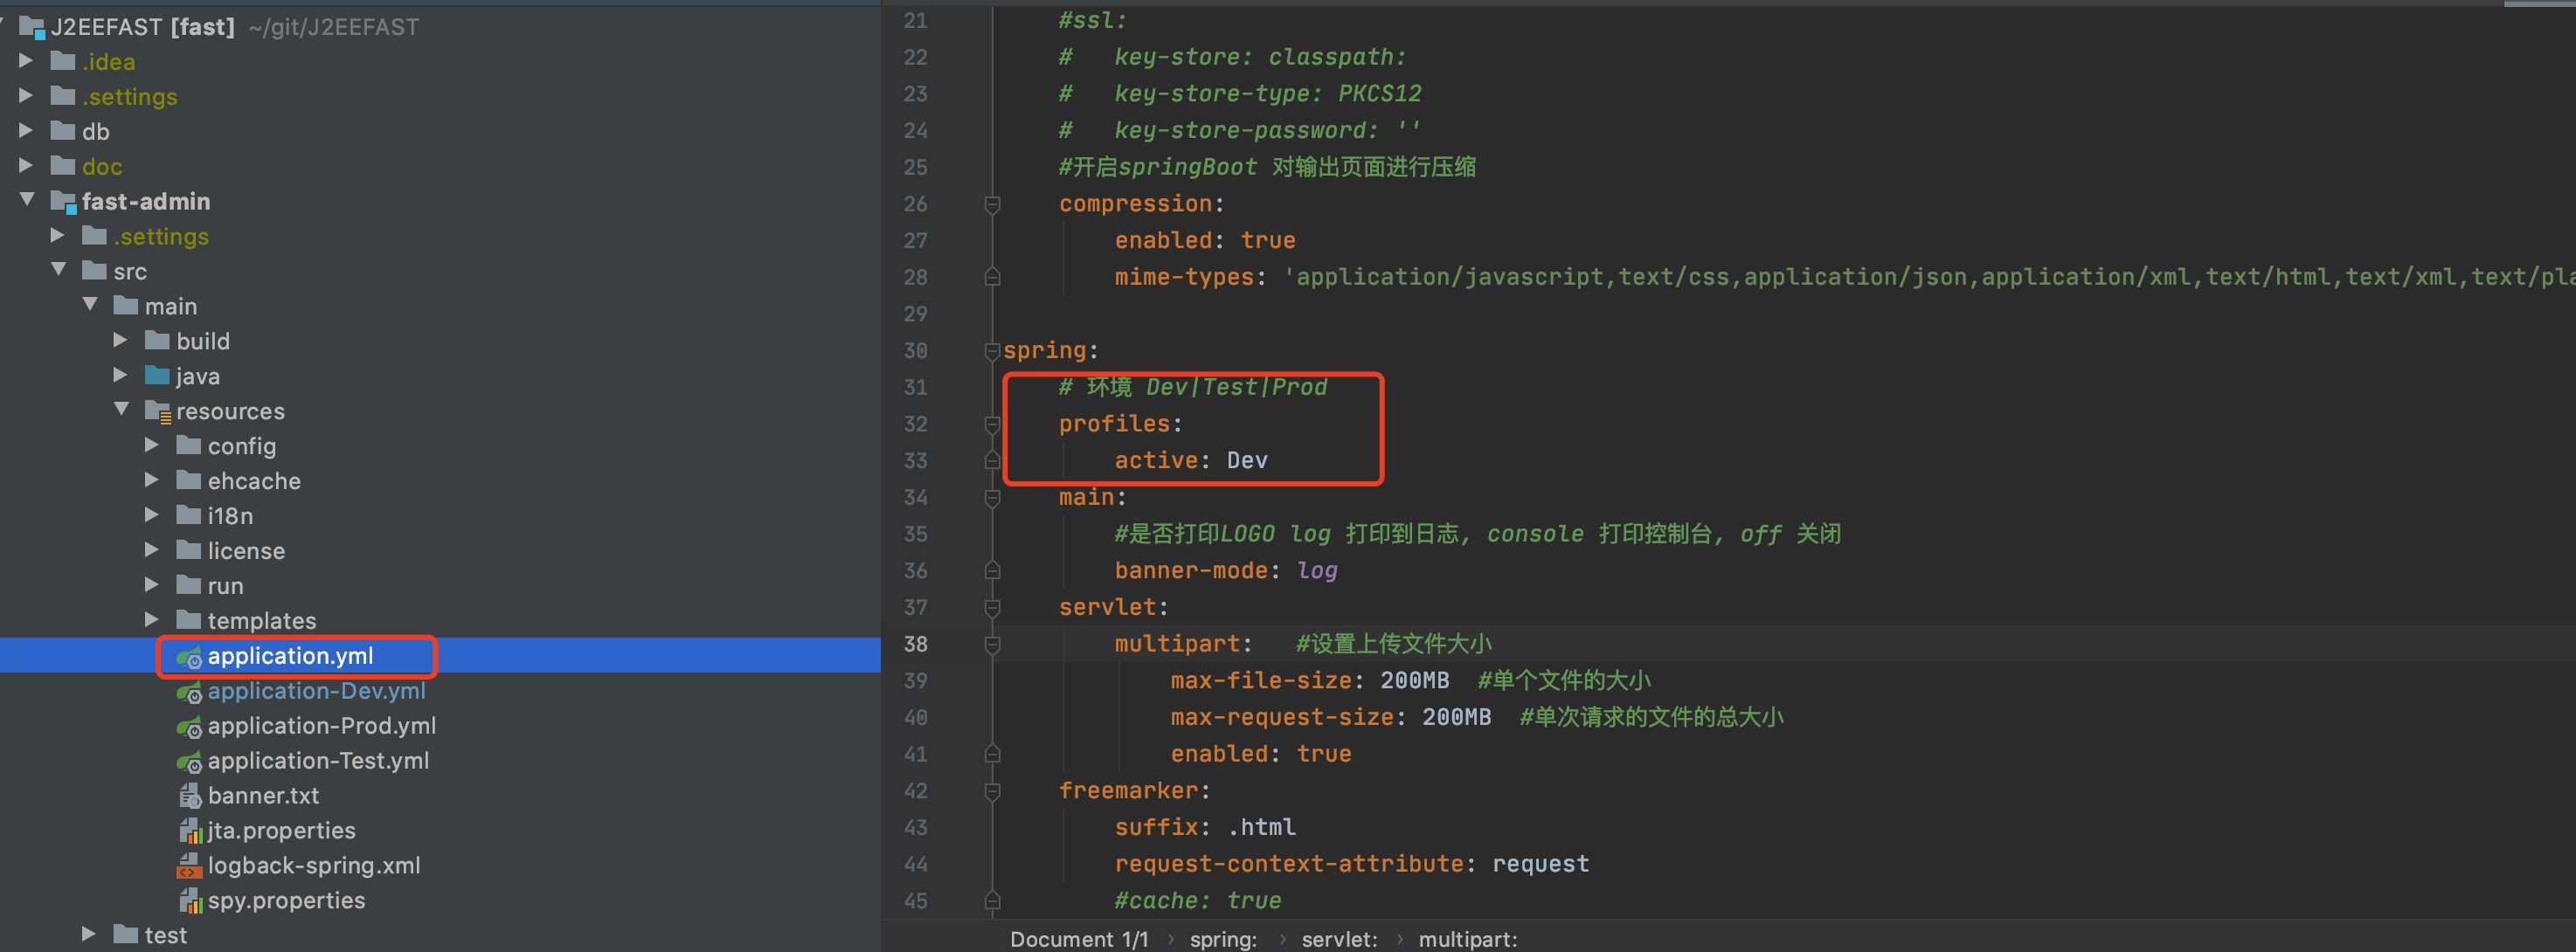The image size is (2576, 952).
Task: Expand the config folder node
Action: point(152,446)
